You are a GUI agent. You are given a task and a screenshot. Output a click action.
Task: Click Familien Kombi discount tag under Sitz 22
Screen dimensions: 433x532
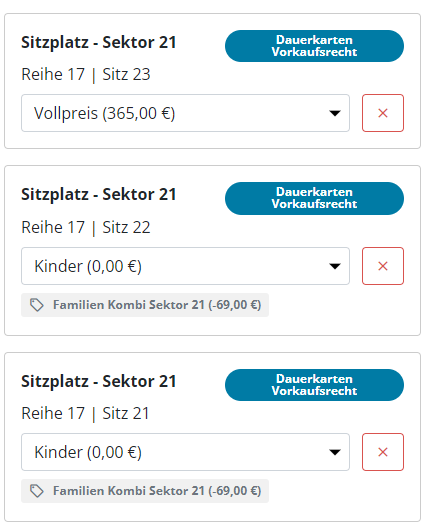(145, 305)
